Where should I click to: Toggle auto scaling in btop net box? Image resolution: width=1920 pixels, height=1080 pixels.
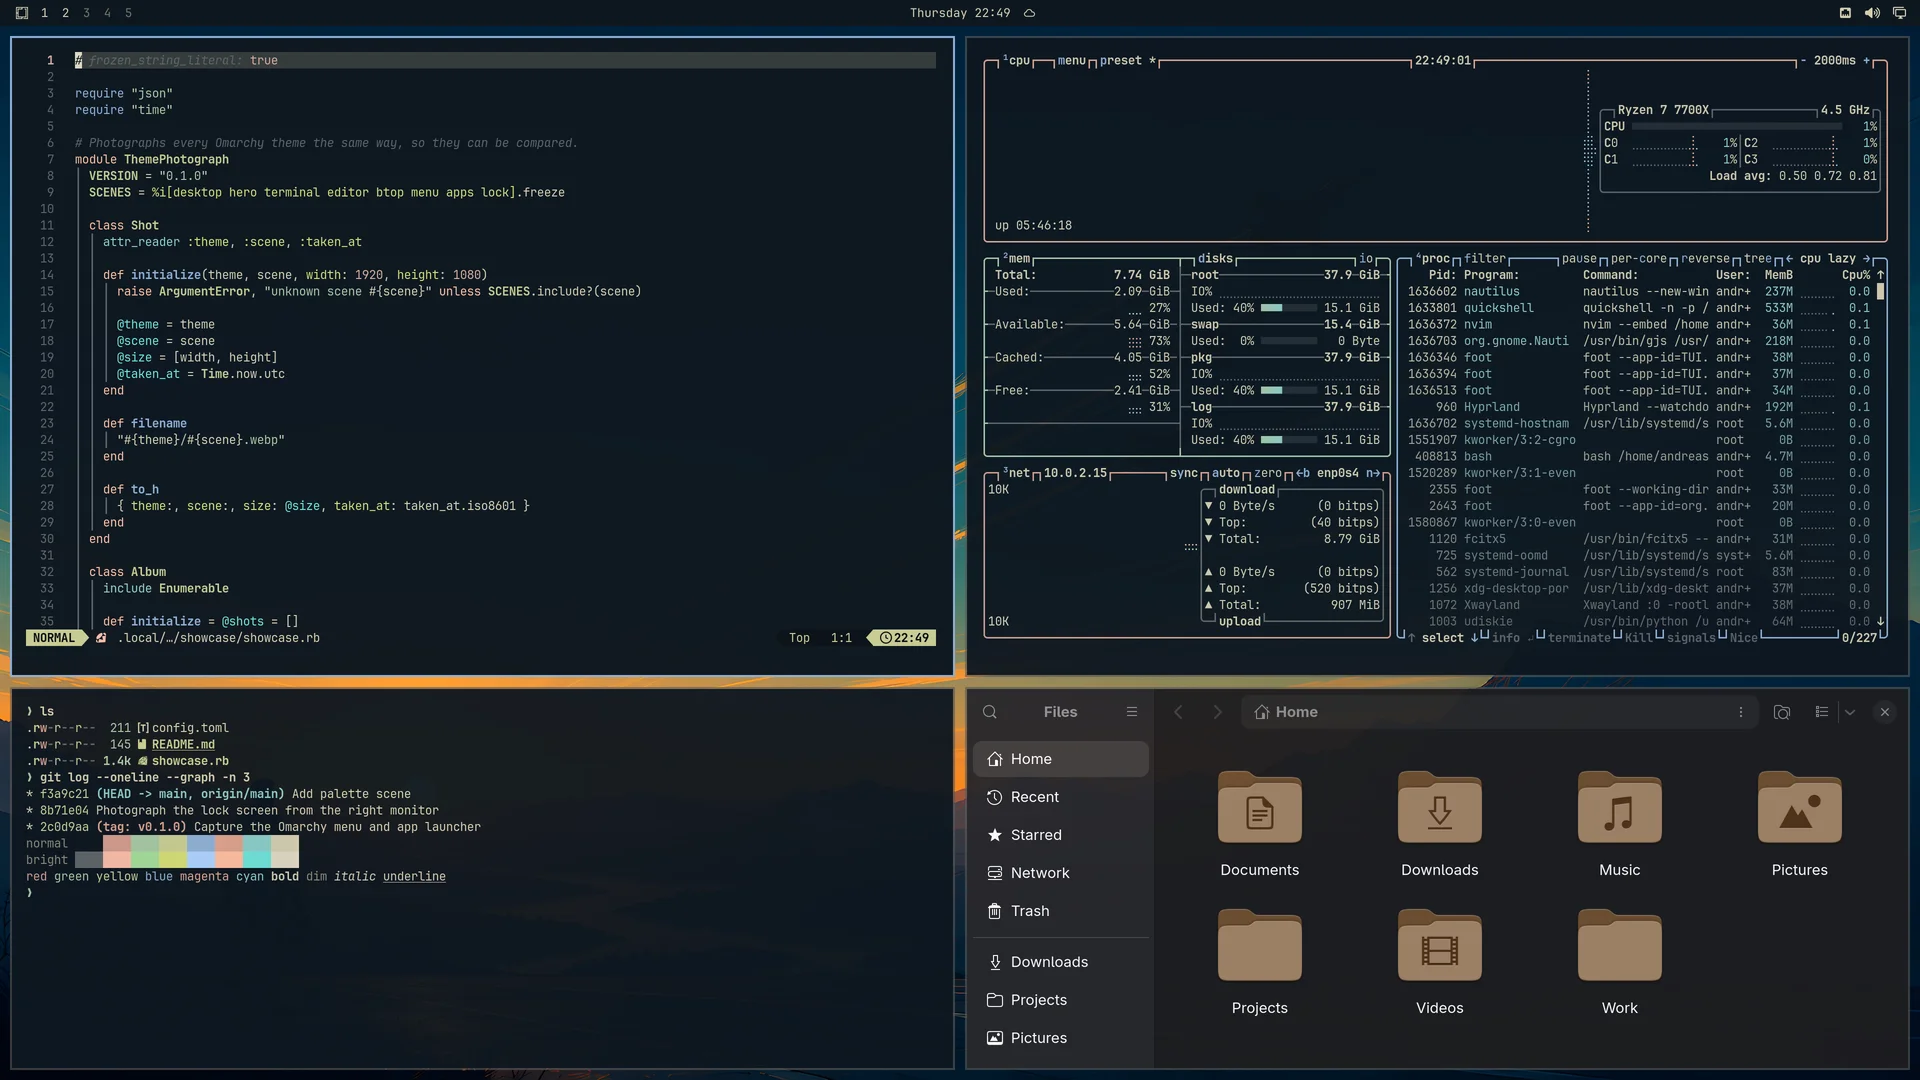coord(1226,474)
